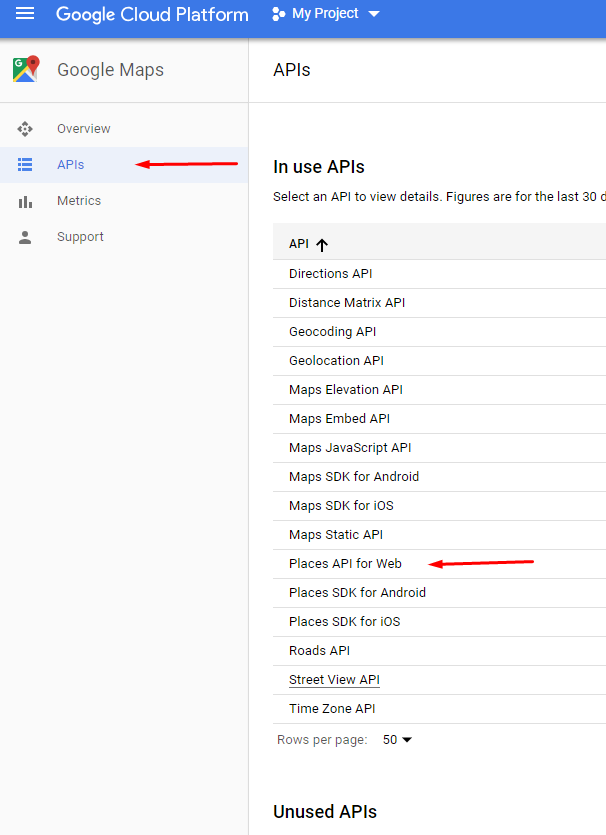
Task: Open Distance Matrix API details
Action: tap(347, 302)
